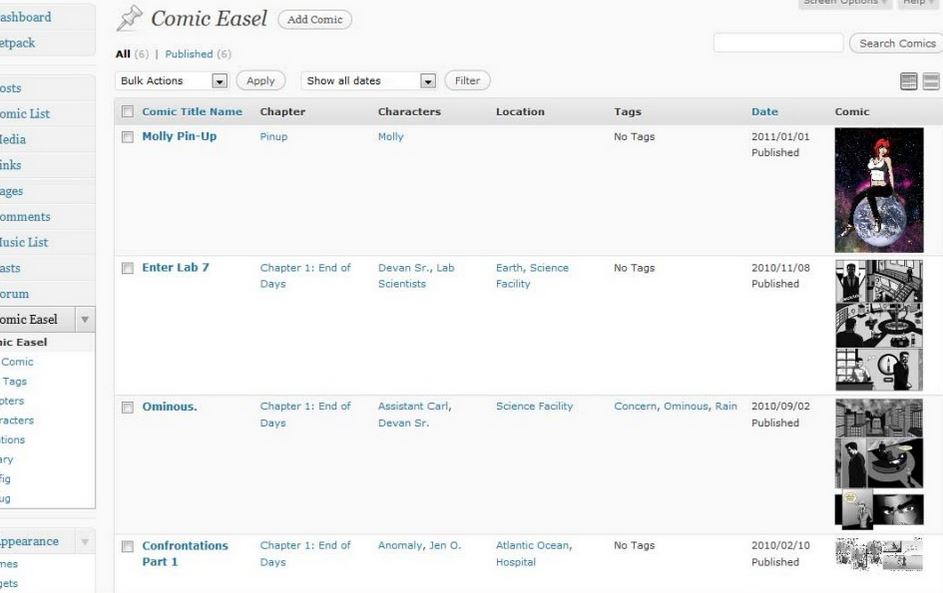The image size is (943, 593).
Task: Click the Filter button
Action: 467,81
